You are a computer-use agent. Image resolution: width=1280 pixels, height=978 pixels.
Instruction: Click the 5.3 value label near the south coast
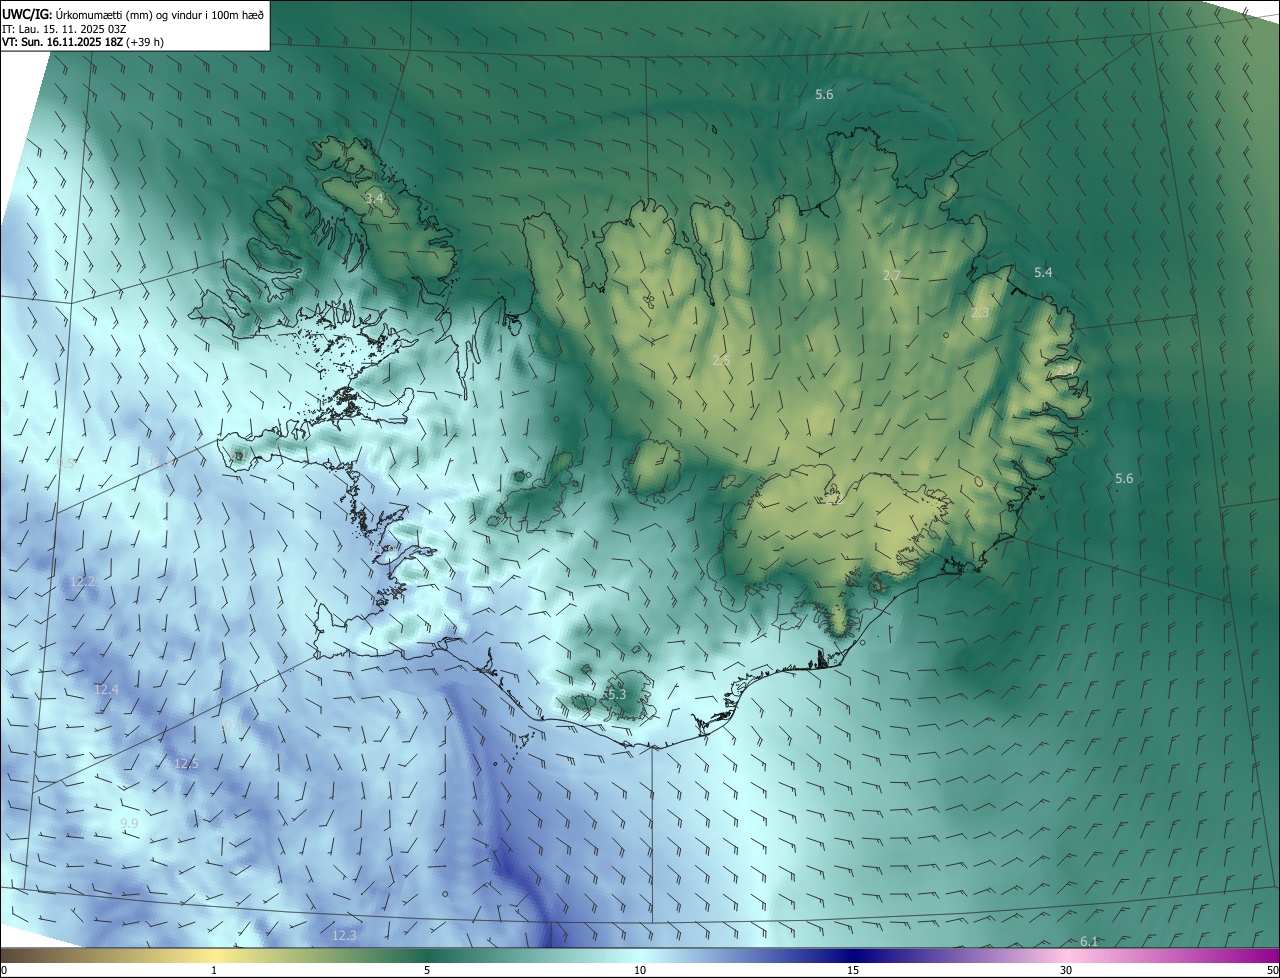coord(615,694)
